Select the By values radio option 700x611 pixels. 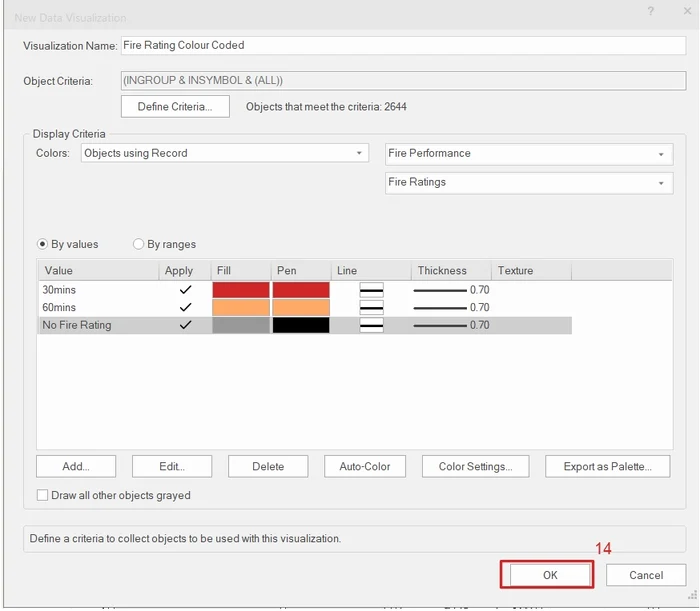43,244
